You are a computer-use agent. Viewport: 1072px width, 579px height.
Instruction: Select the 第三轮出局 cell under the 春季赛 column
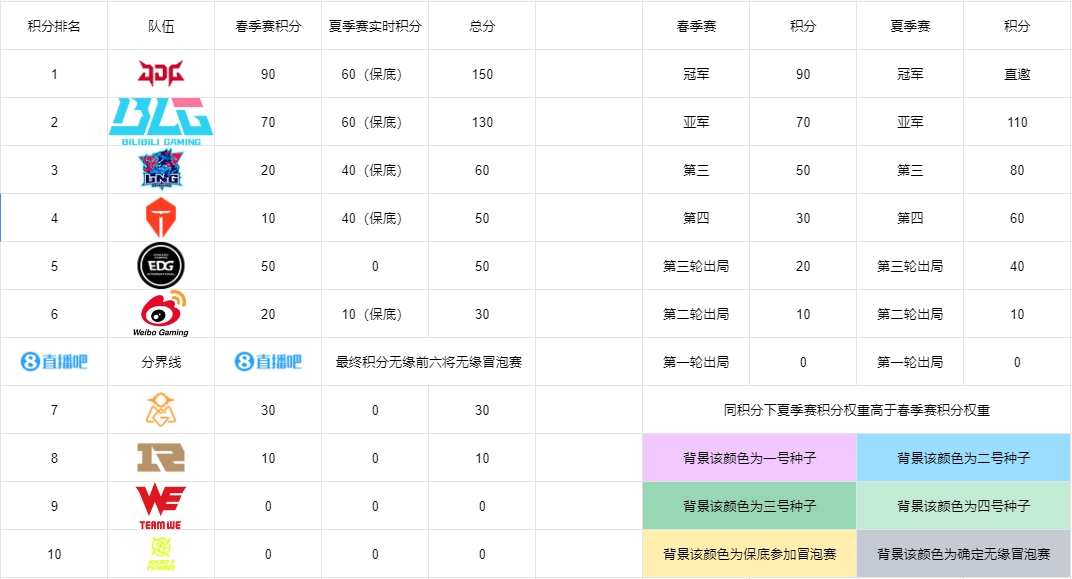coord(696,266)
